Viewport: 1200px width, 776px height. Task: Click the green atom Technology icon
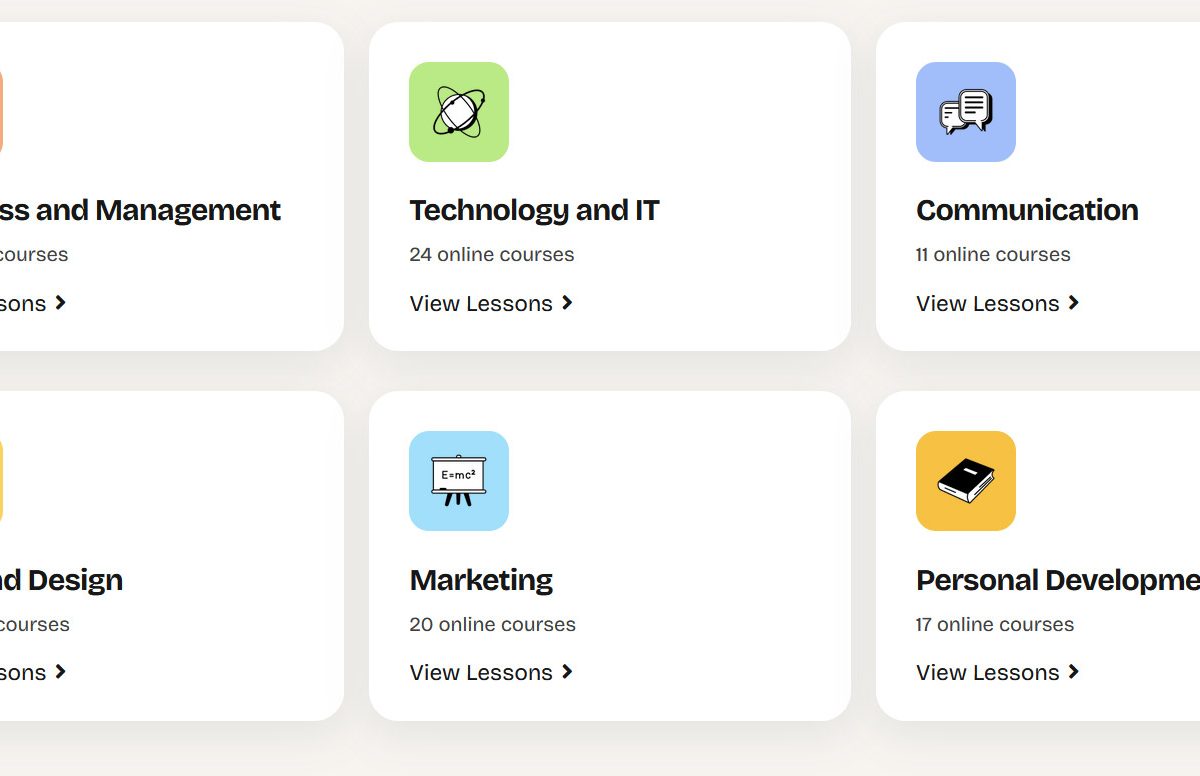click(459, 112)
